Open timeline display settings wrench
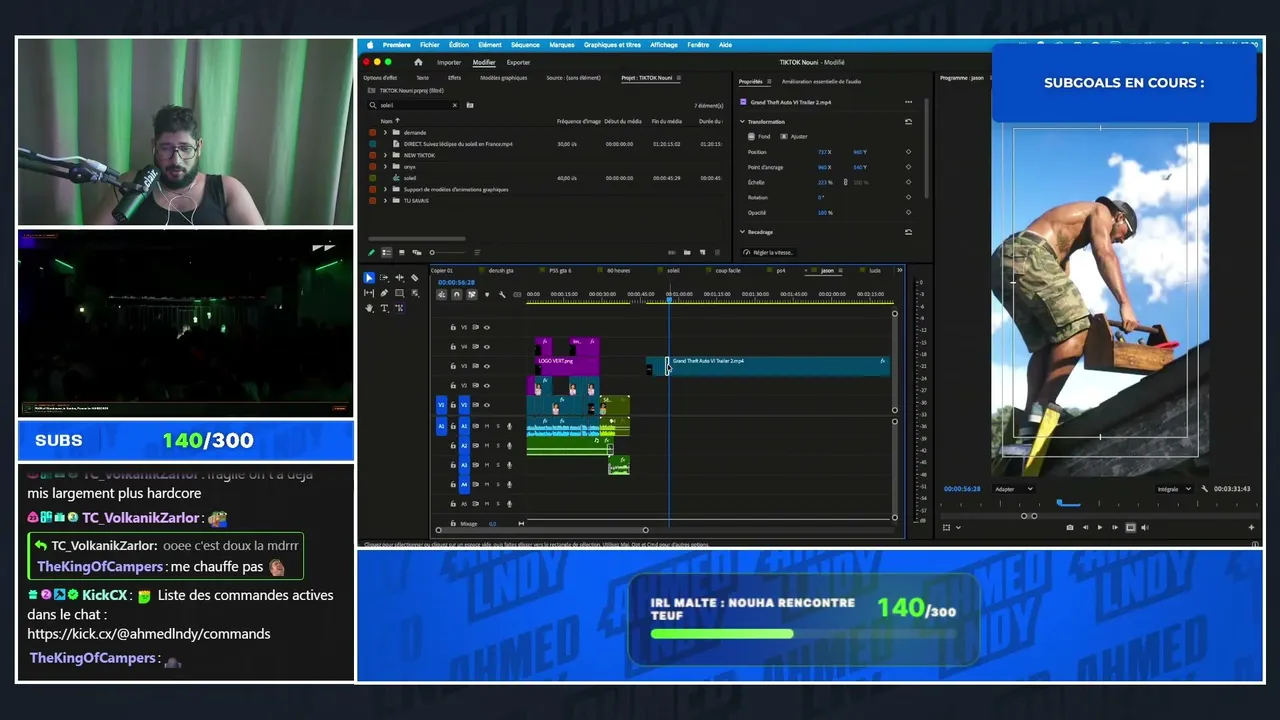The height and width of the screenshot is (720, 1280). click(502, 294)
